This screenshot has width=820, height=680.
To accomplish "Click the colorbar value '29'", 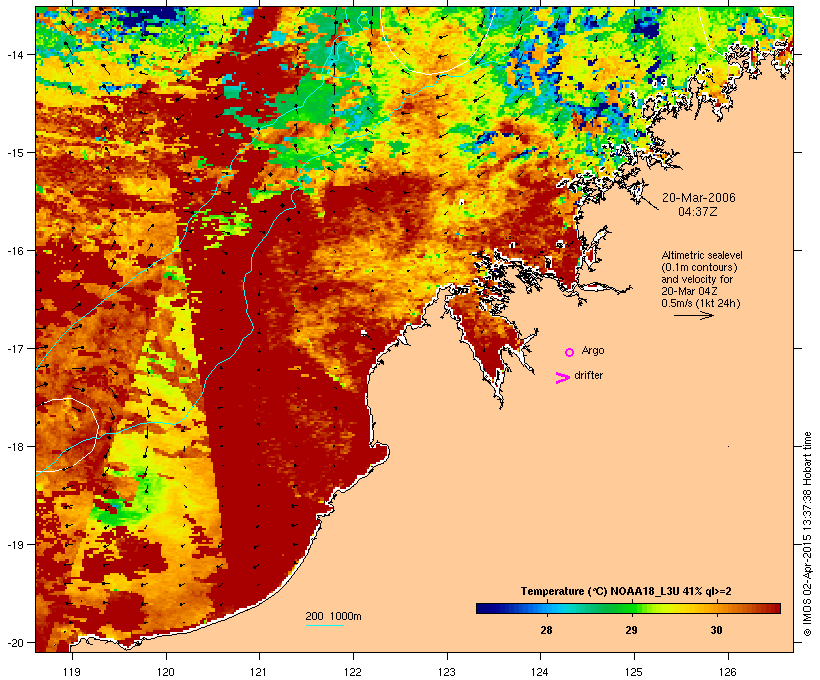I will pyautogui.click(x=631, y=630).
